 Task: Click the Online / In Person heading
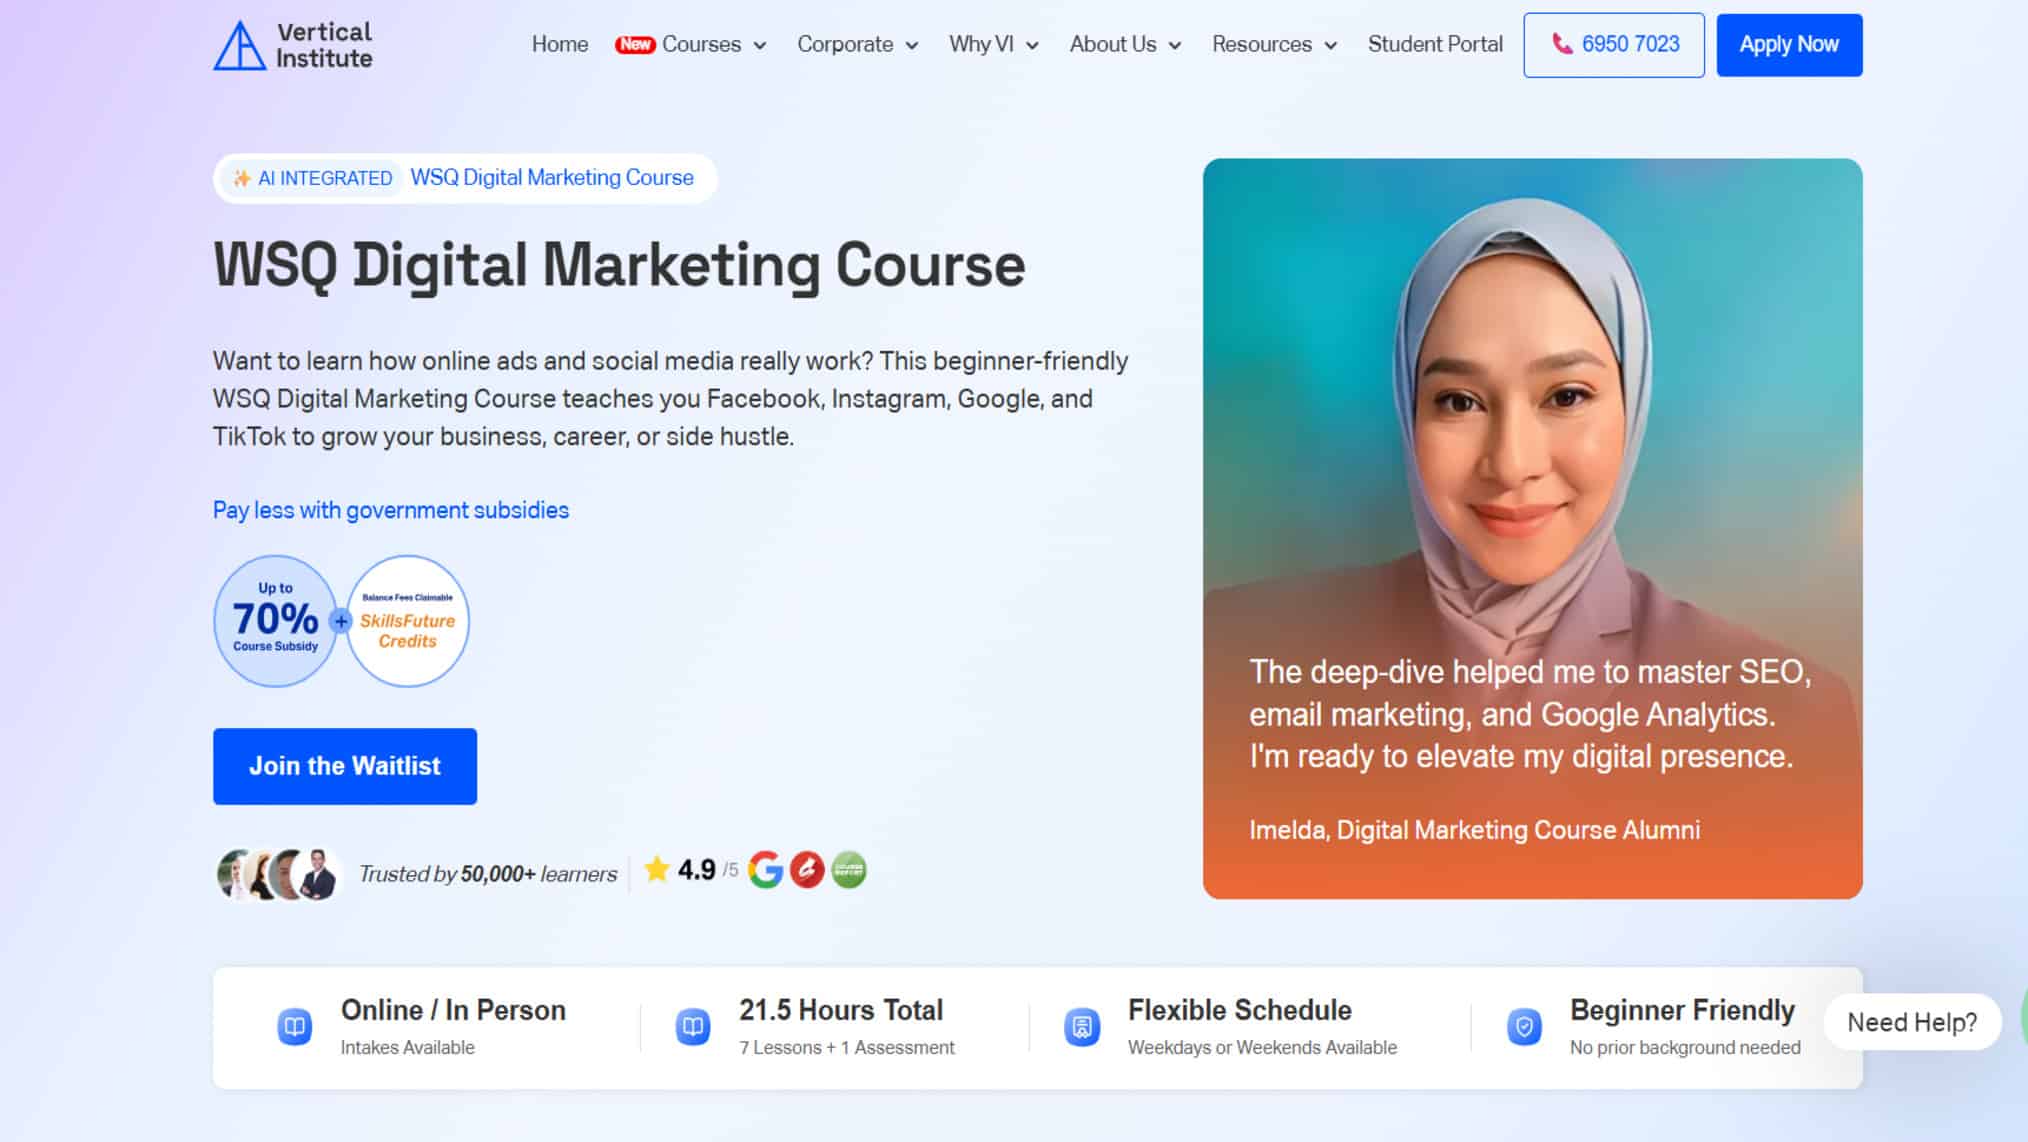453,1010
